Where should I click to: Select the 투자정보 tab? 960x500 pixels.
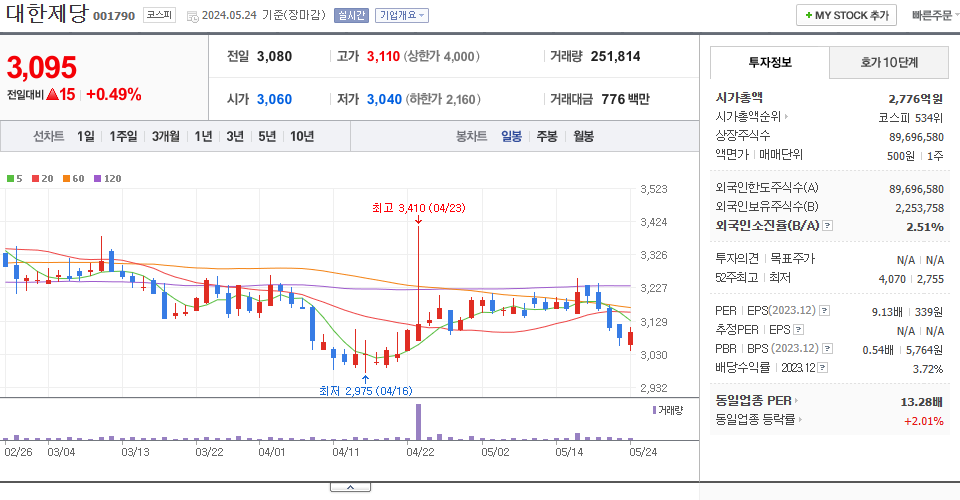[x=770, y=62]
